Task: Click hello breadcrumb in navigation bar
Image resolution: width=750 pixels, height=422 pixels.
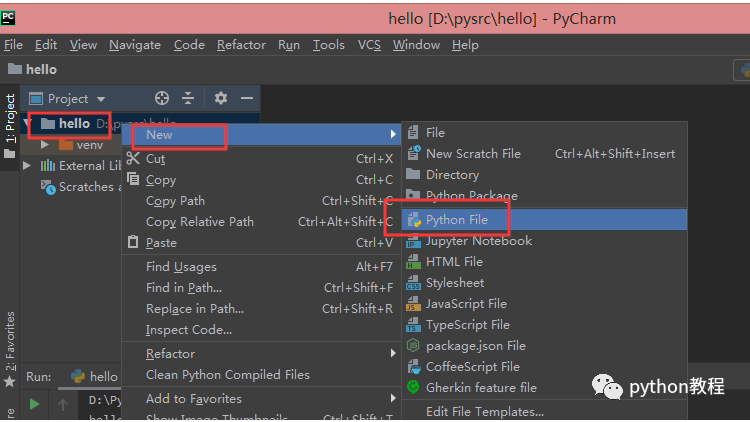Action: [x=33, y=69]
